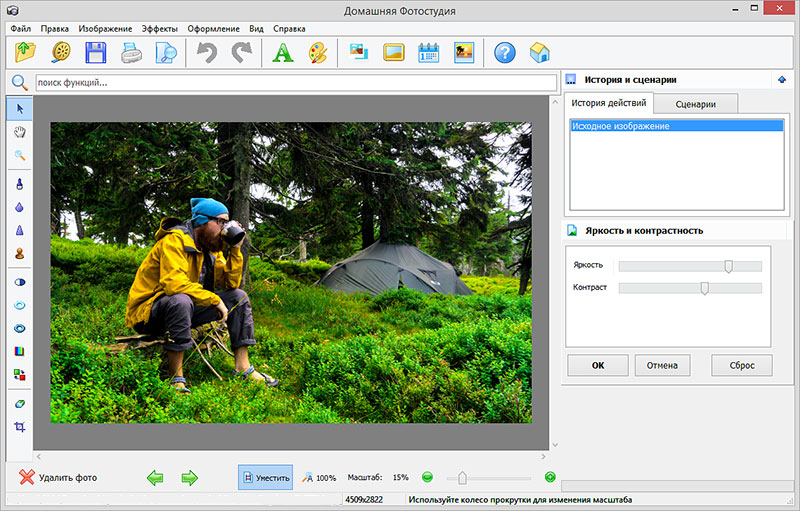The image size is (800, 511).
Task: Click the Отмена button
Action: tap(662, 365)
